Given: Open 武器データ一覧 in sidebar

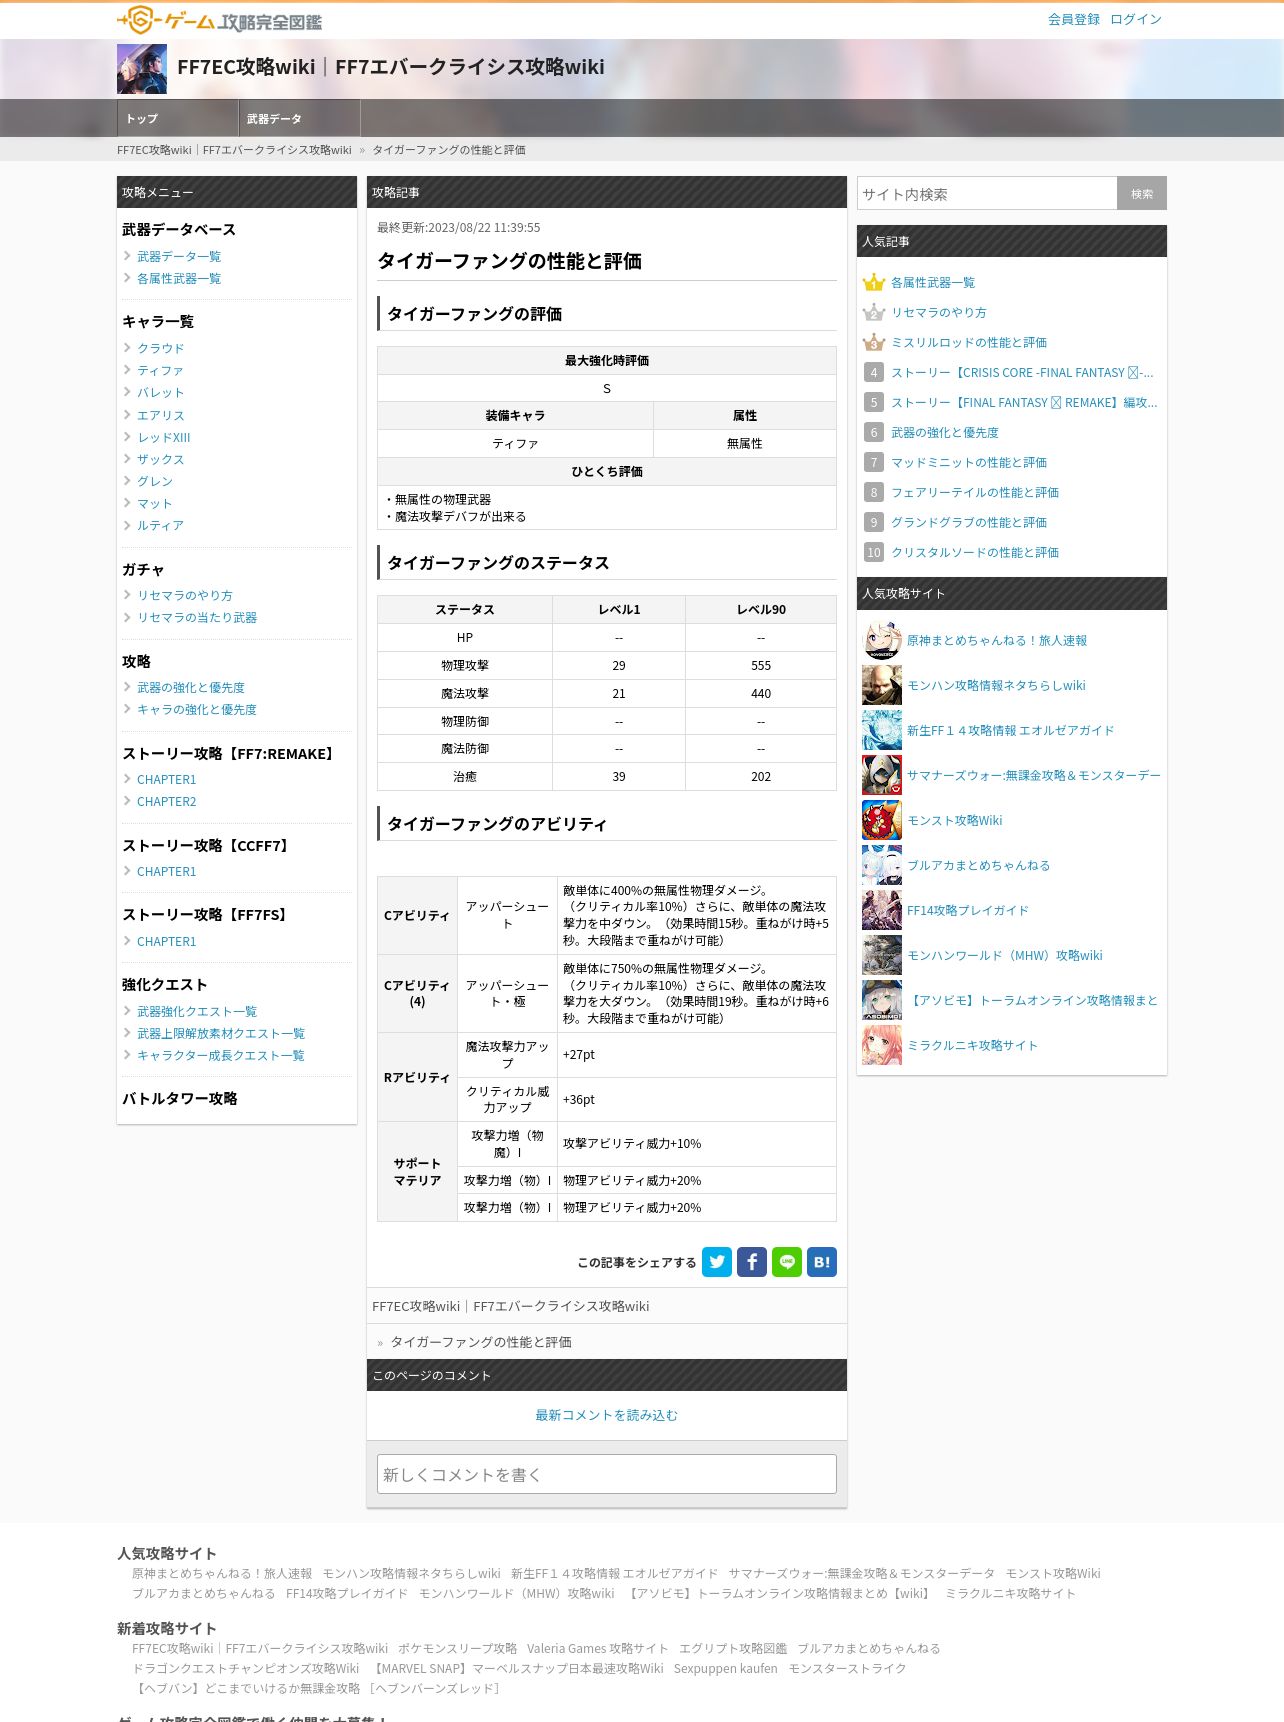Looking at the screenshot, I should pyautogui.click(x=179, y=256).
